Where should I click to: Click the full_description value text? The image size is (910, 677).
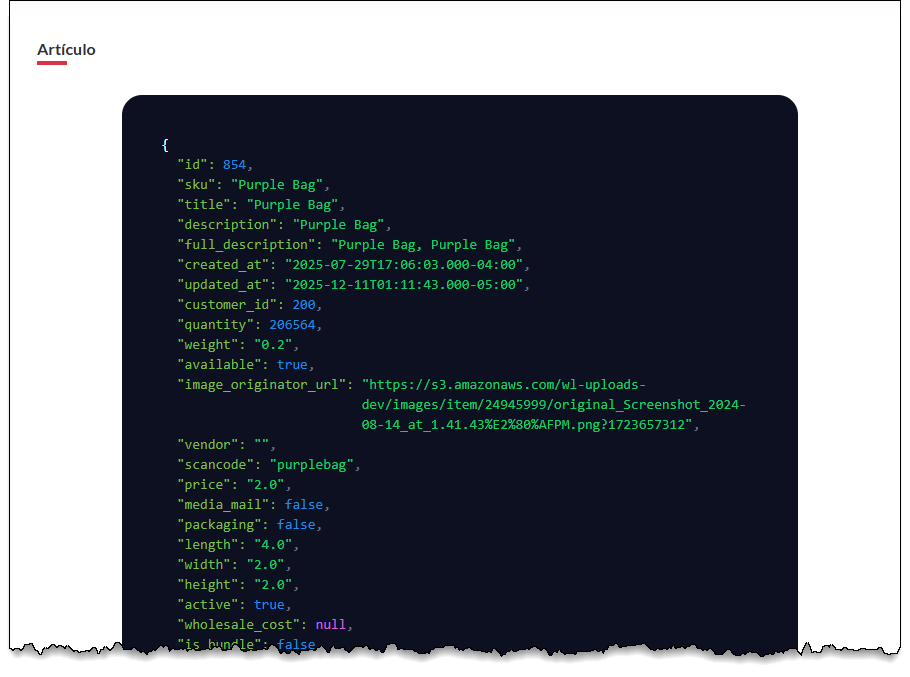click(425, 244)
